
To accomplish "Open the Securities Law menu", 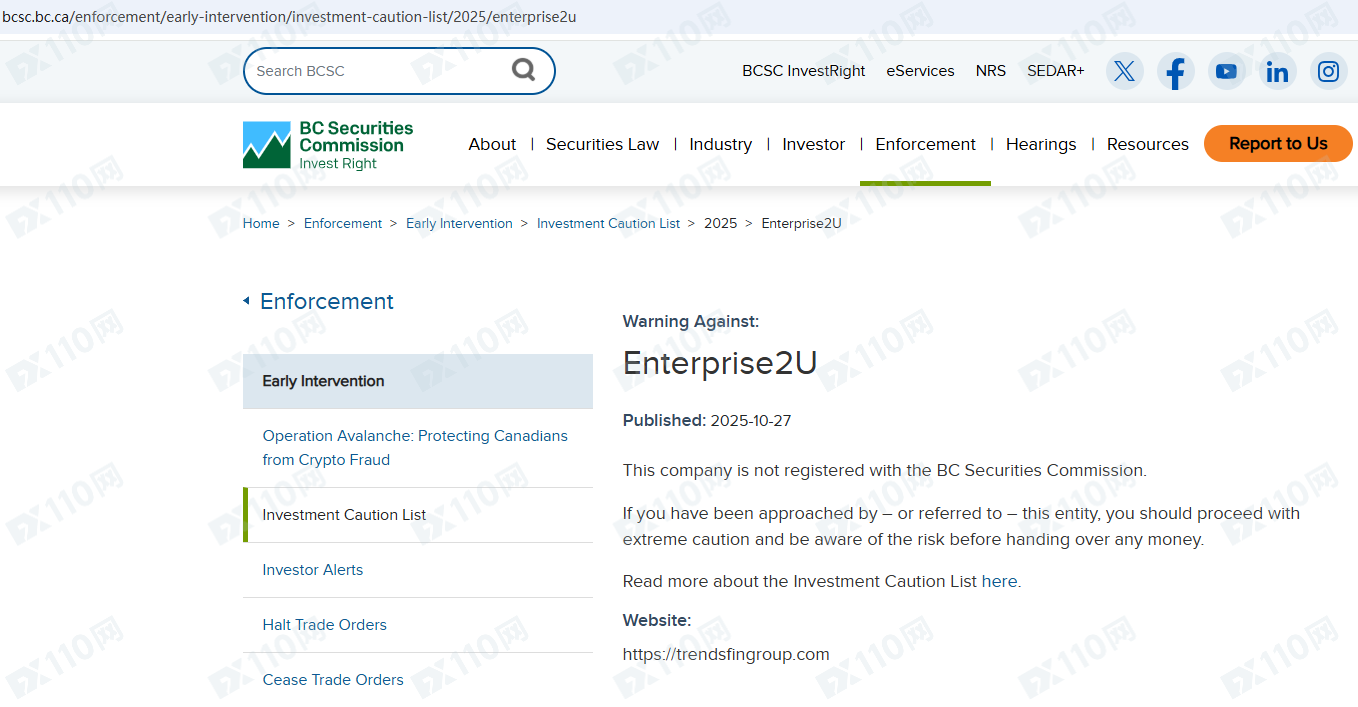I will [602, 144].
